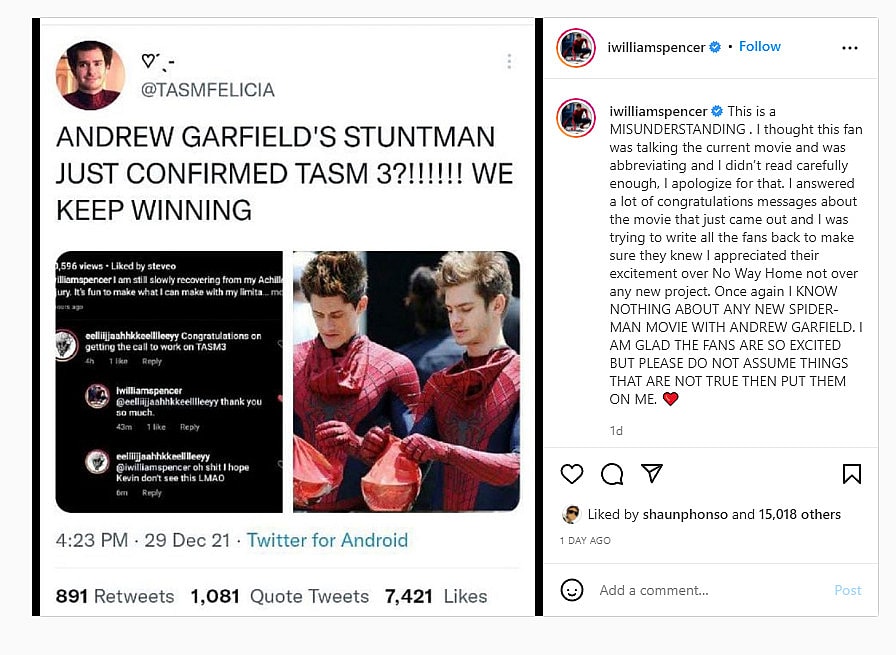Click iwilliamspencer header profile avatar
The height and width of the screenshot is (655, 896).
(x=577, y=48)
